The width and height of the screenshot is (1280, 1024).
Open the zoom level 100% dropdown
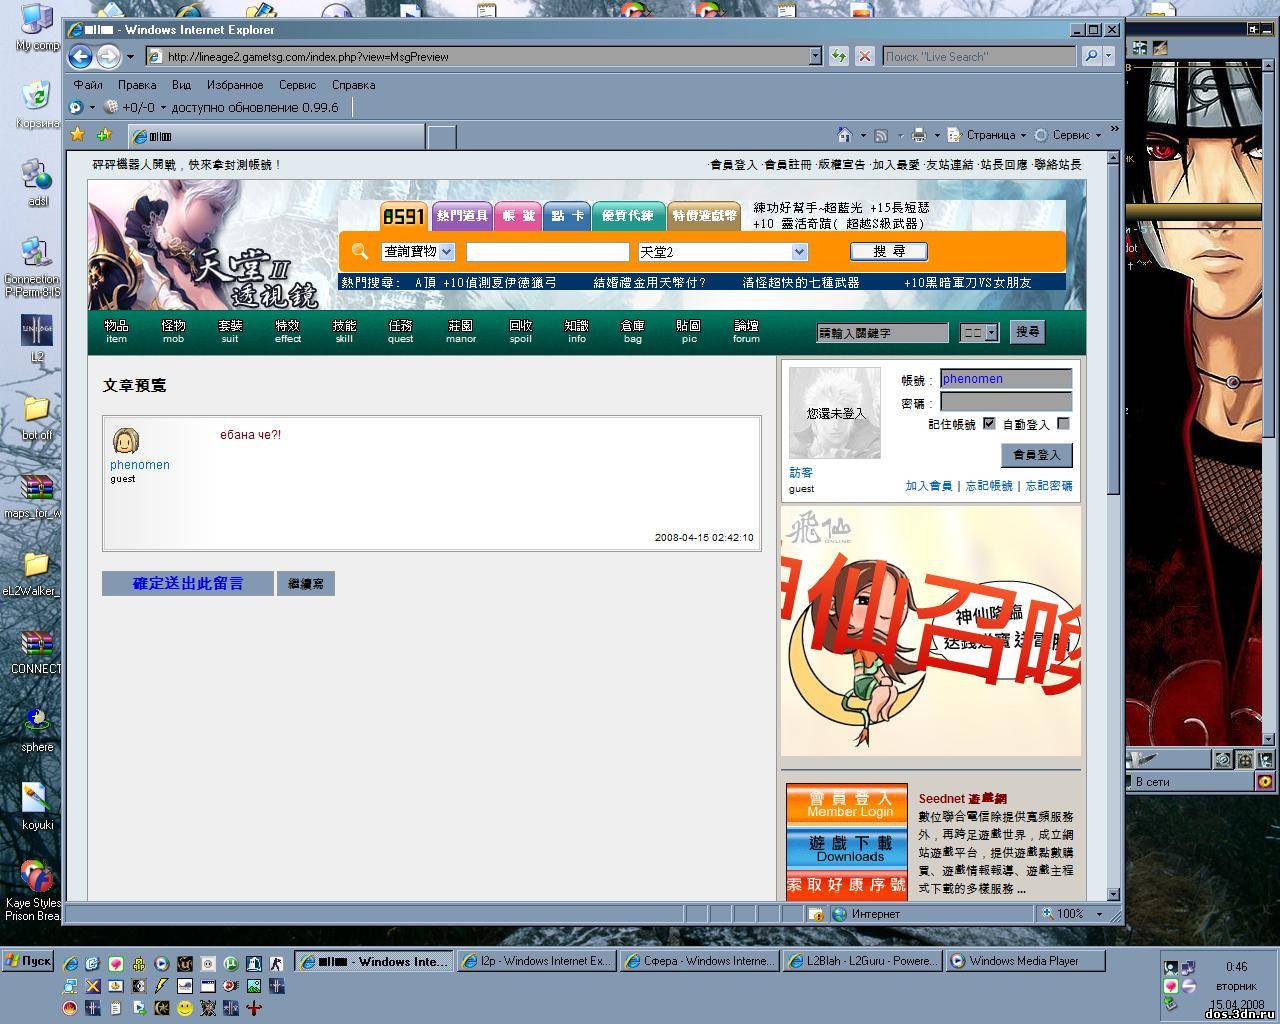(1099, 914)
